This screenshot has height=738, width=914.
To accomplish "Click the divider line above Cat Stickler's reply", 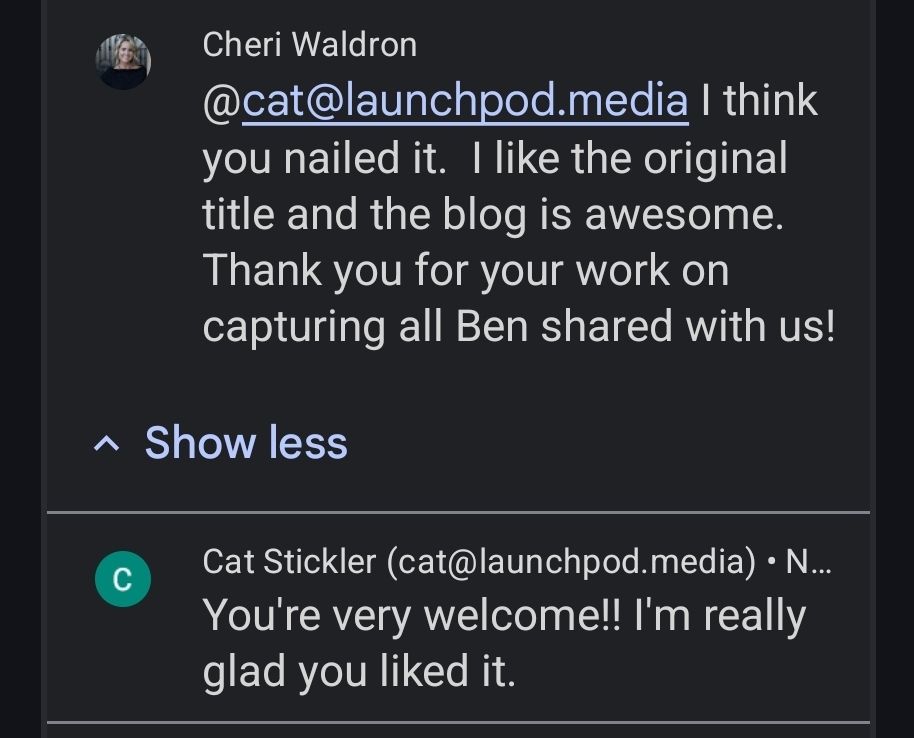I will click(x=458, y=513).
